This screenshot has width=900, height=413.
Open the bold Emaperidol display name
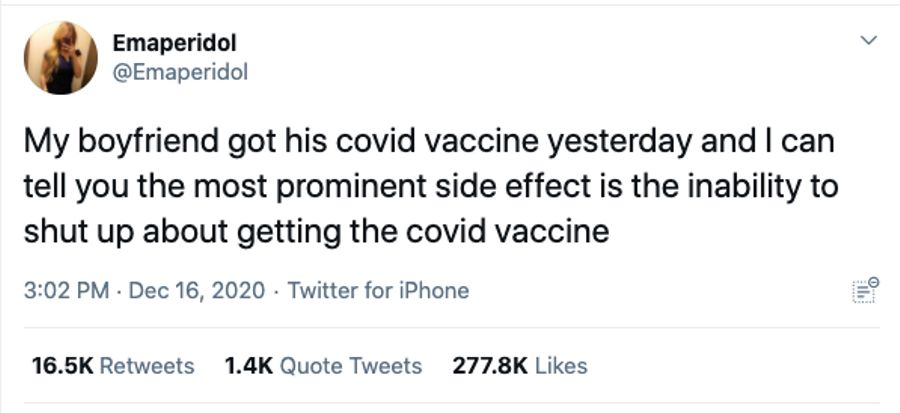(x=175, y=43)
